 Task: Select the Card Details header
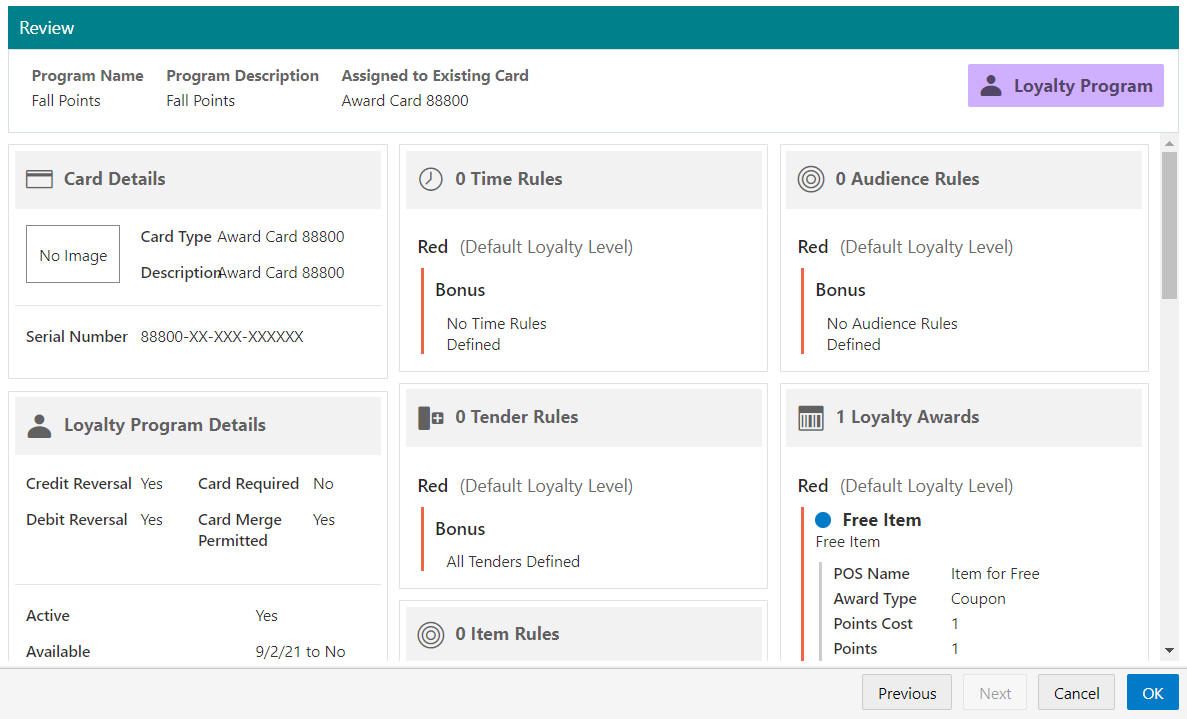[198, 179]
